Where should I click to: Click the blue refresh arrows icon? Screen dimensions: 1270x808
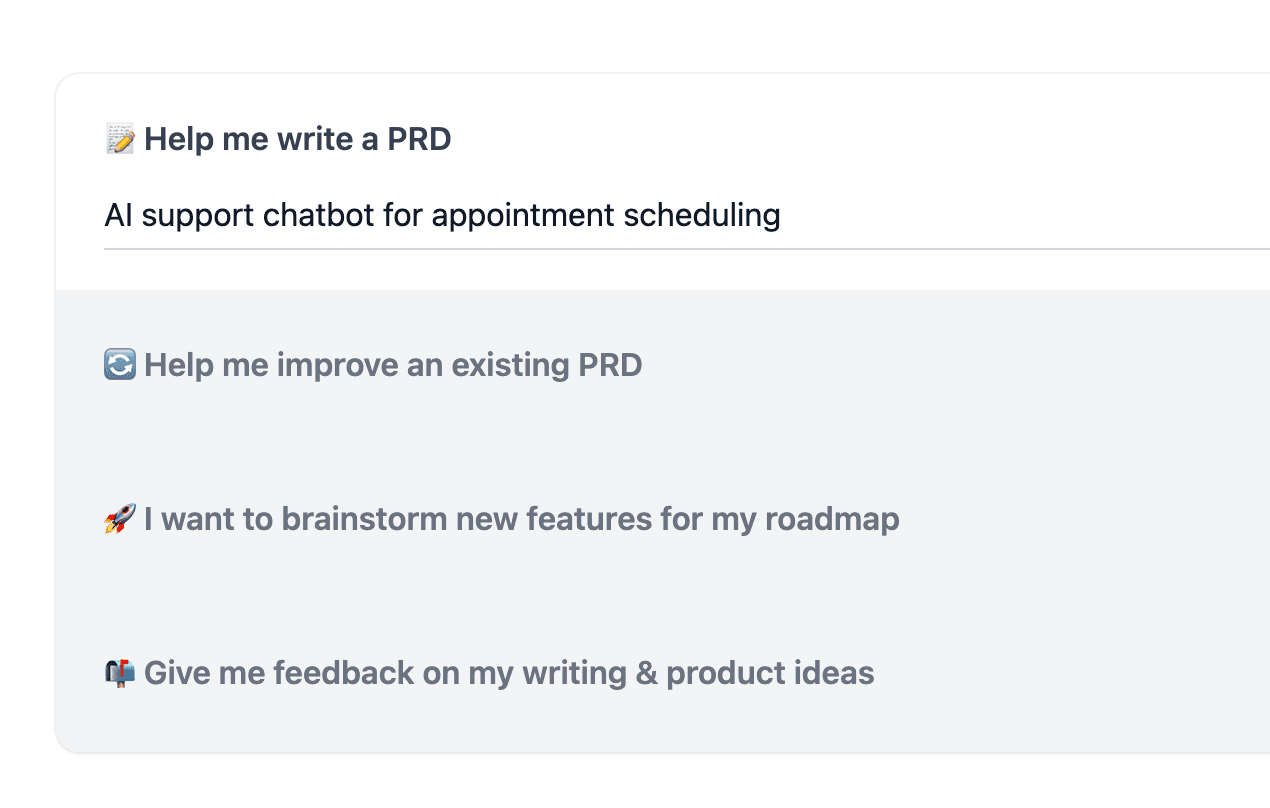(x=120, y=365)
